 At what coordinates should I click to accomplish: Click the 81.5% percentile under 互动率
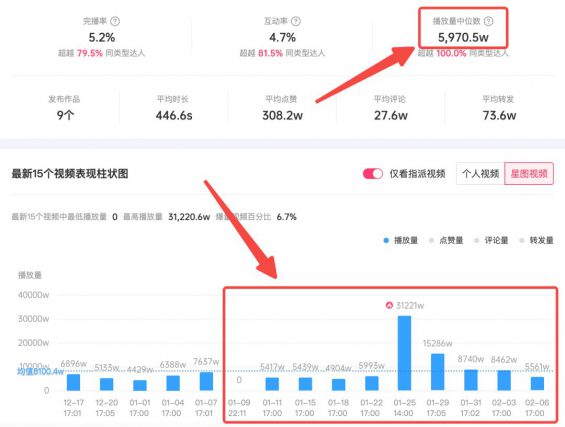pyautogui.click(x=270, y=53)
